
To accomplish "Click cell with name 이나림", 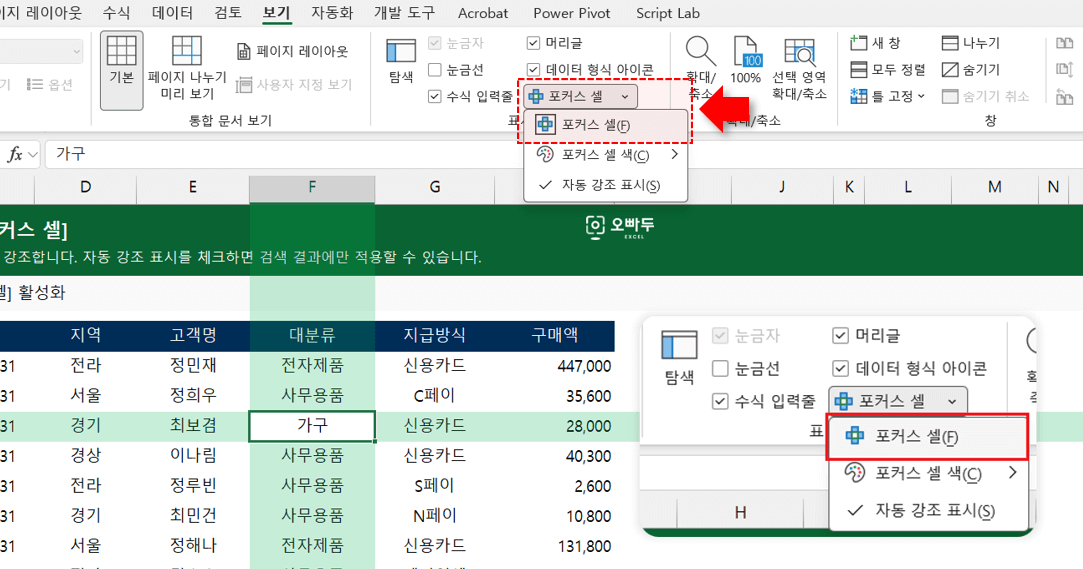I will tap(193, 456).
